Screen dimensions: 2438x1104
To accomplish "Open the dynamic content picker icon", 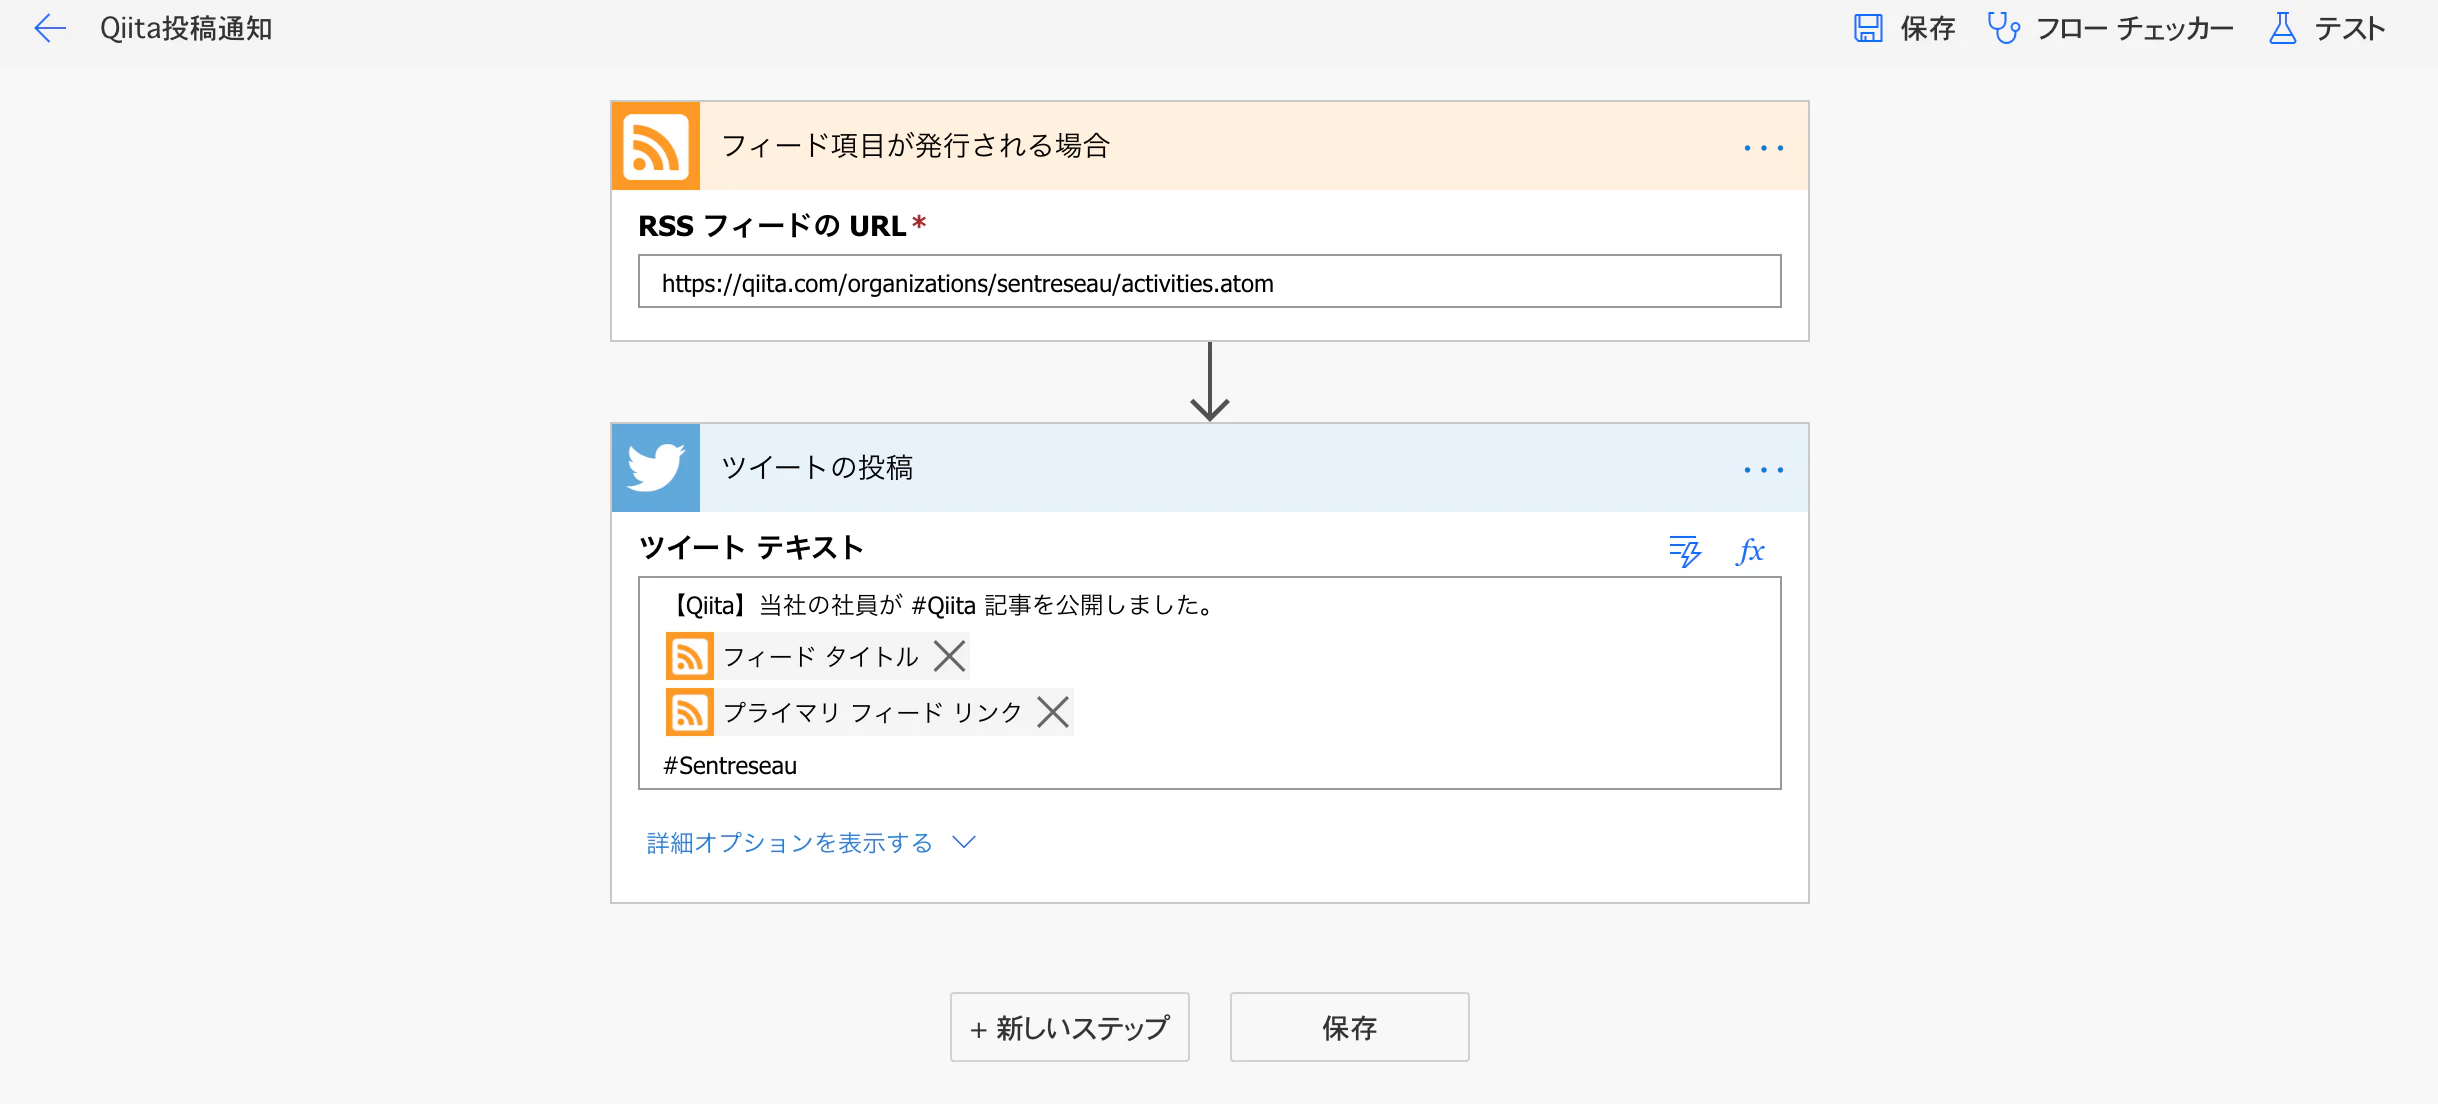I will click(x=1685, y=550).
